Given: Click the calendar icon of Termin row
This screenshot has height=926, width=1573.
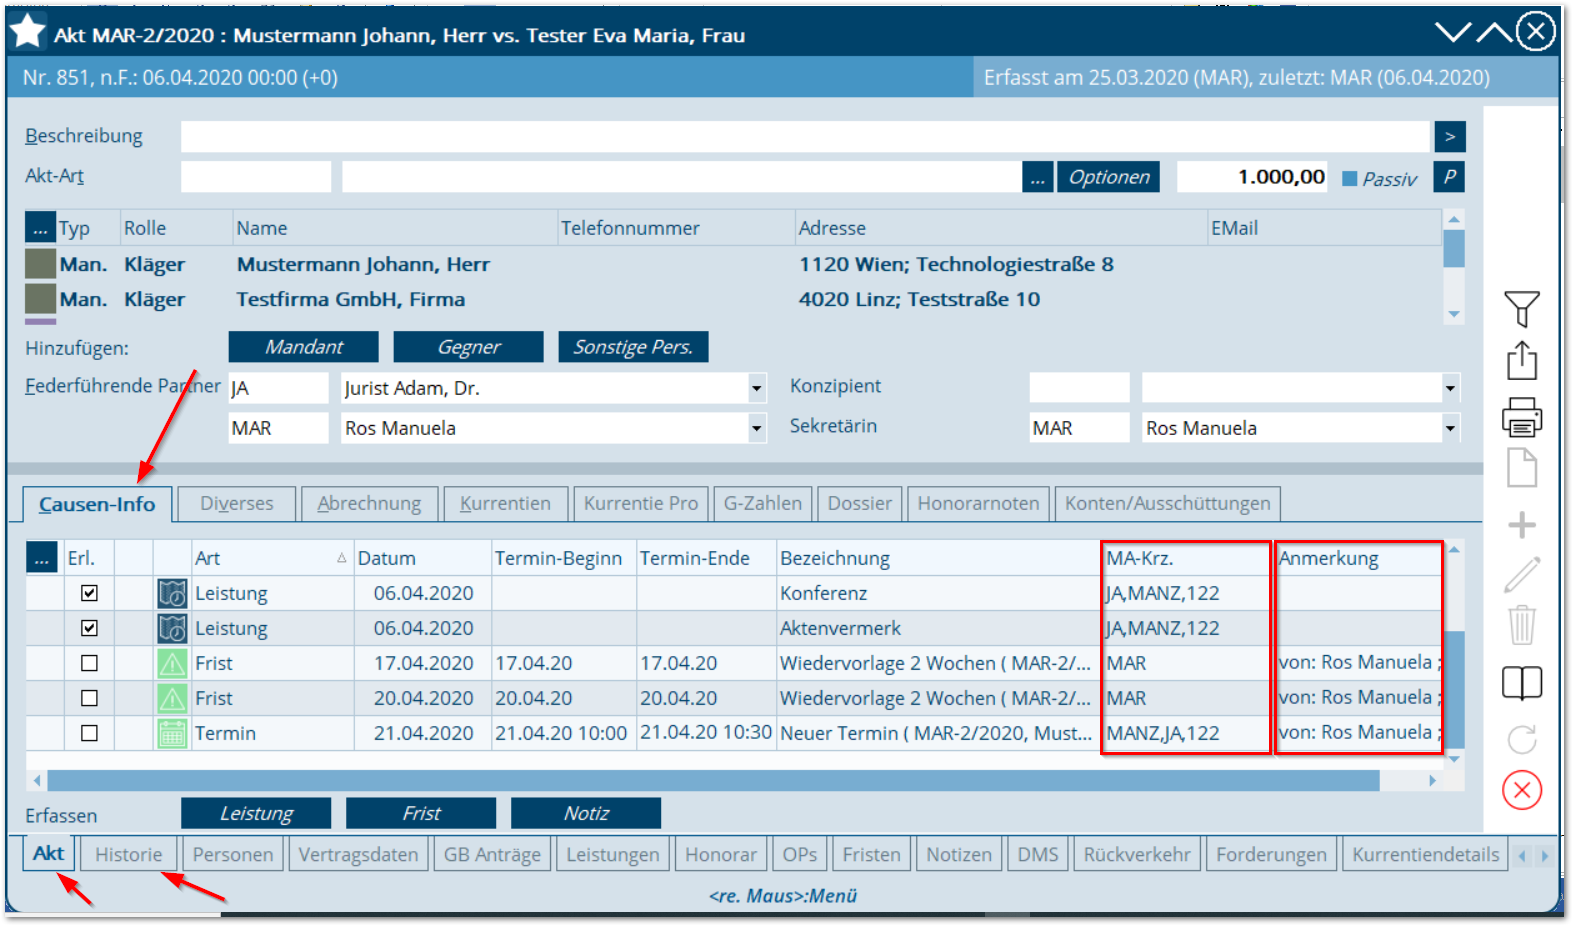Looking at the screenshot, I should 172,734.
